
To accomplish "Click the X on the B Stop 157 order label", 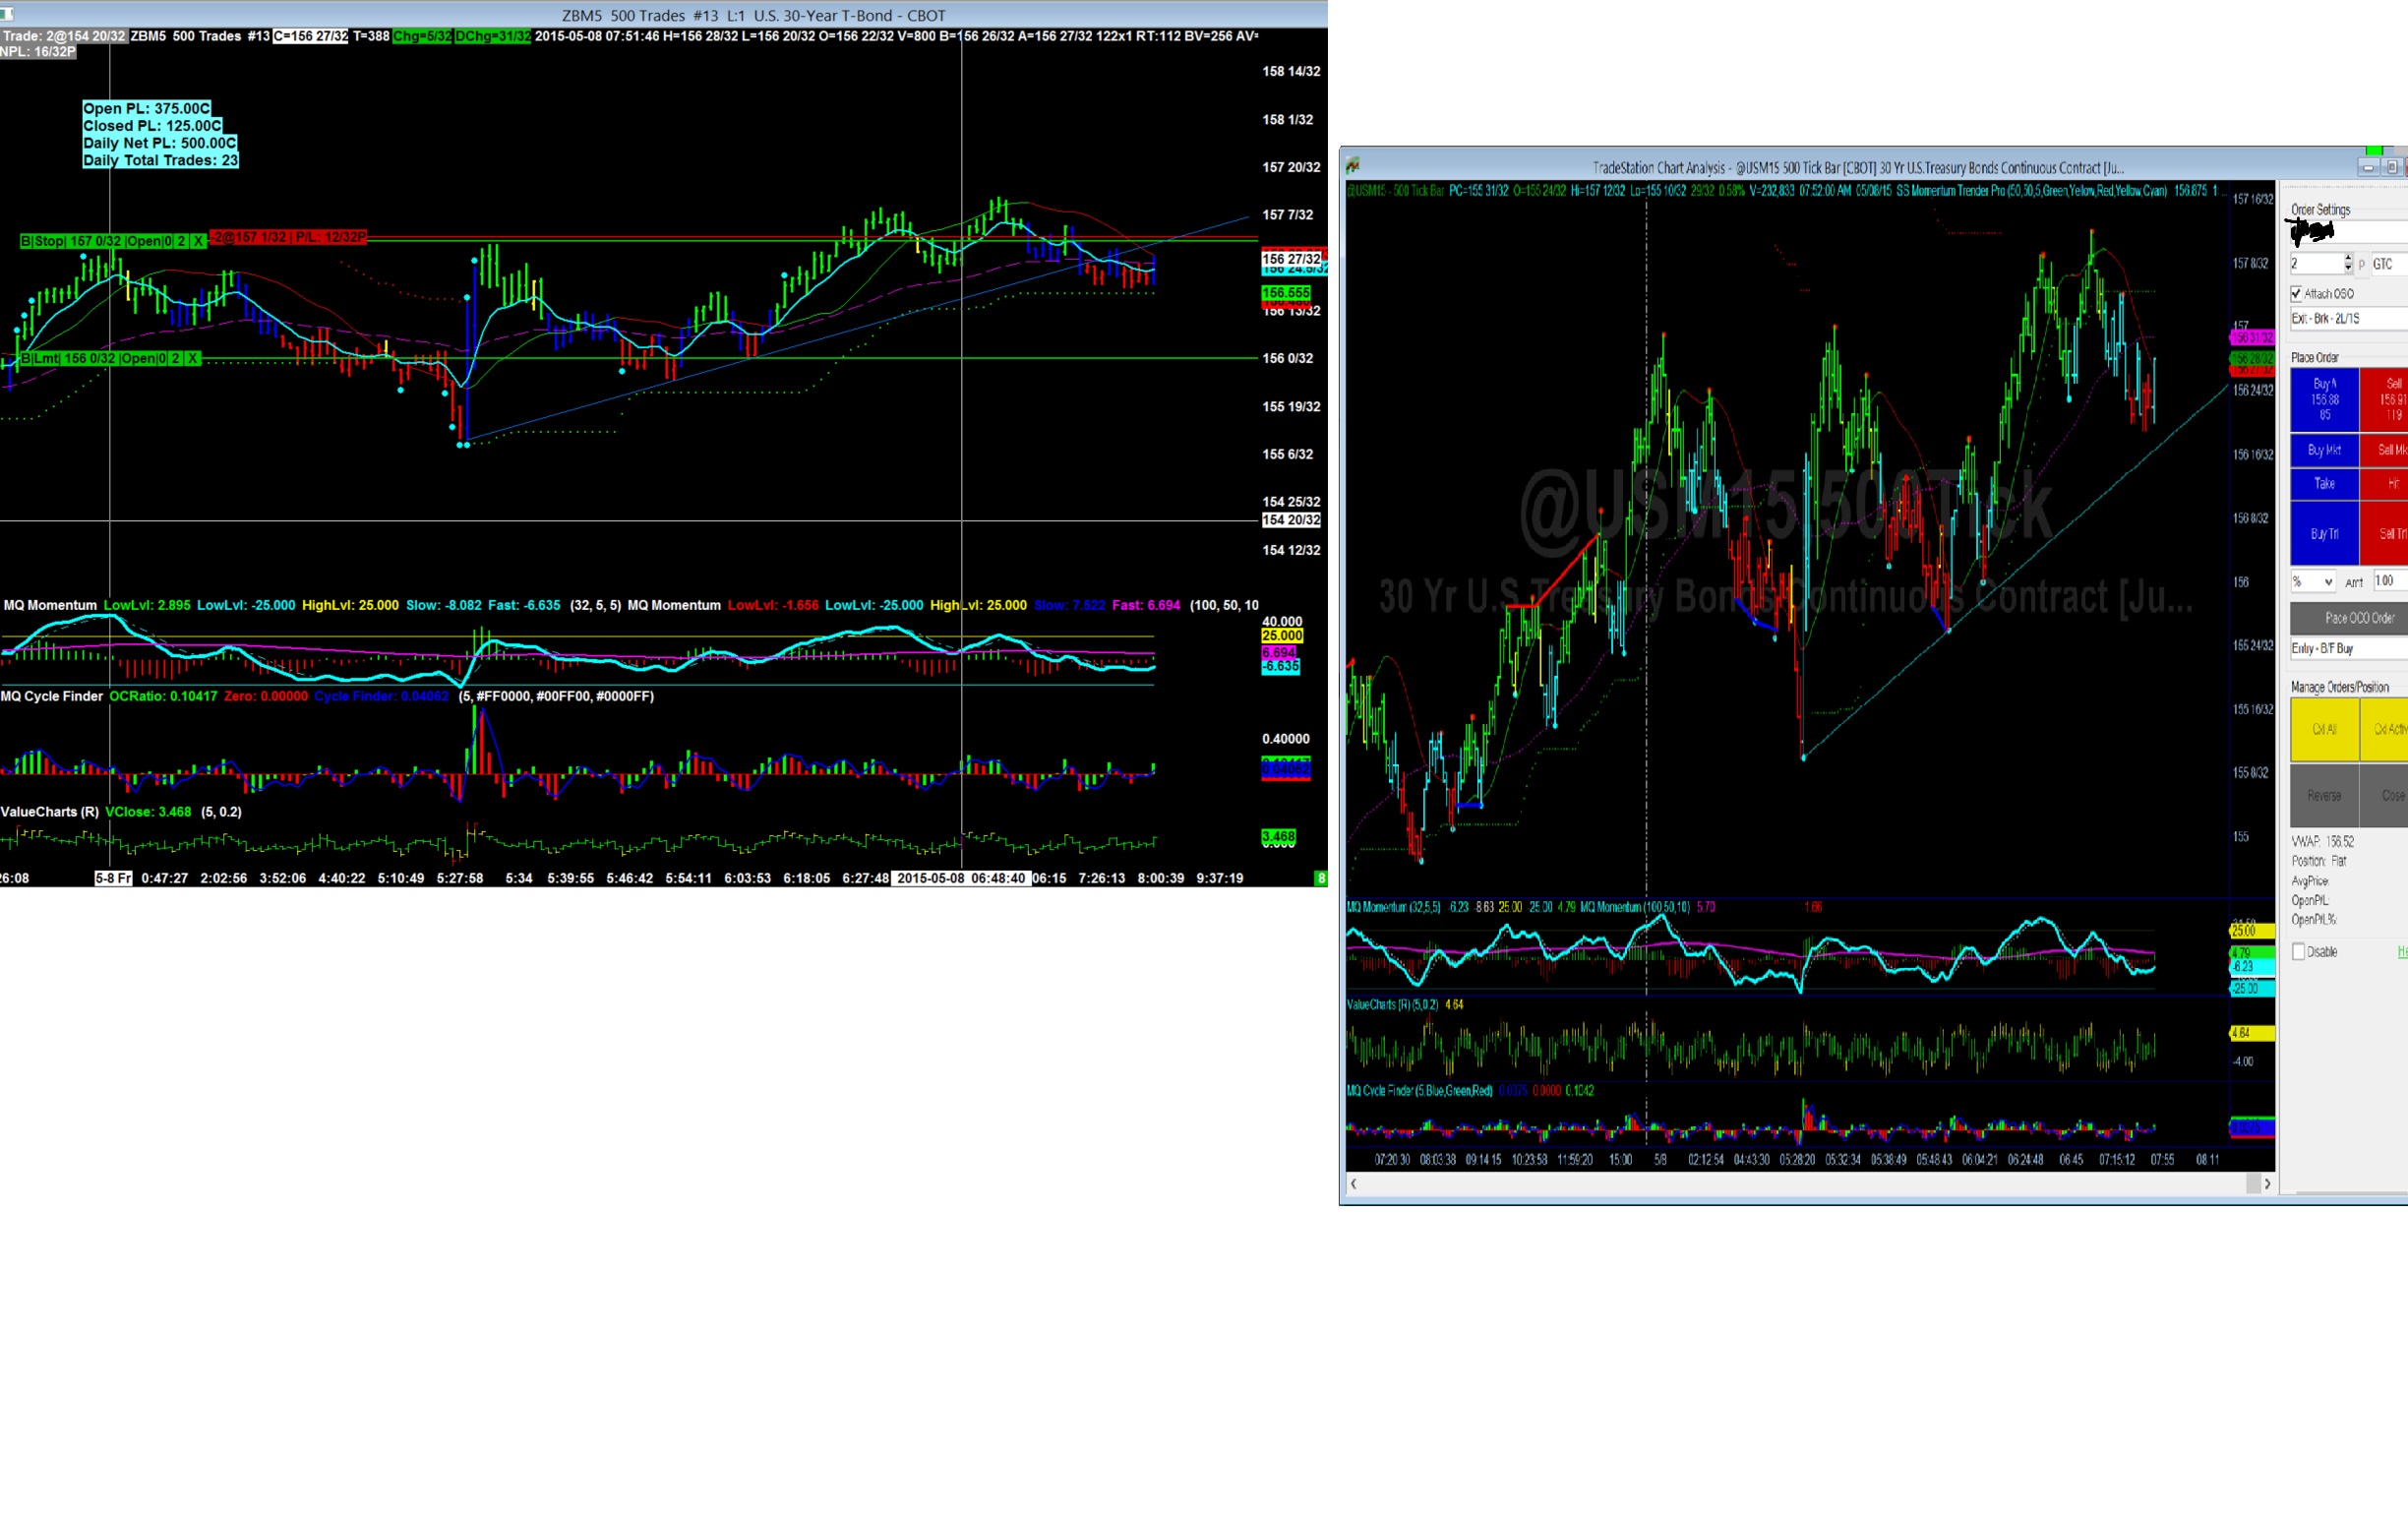I will [x=198, y=241].
